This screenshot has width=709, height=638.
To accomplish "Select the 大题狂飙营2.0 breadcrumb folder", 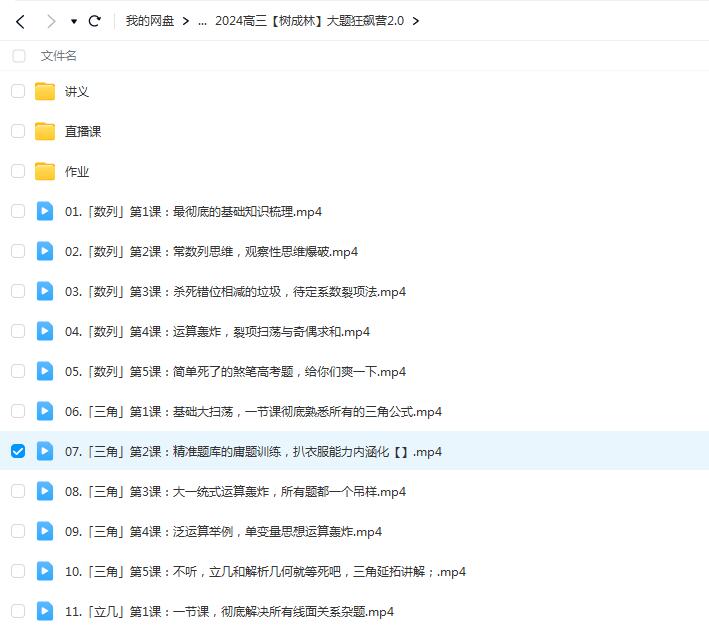I will [309, 21].
